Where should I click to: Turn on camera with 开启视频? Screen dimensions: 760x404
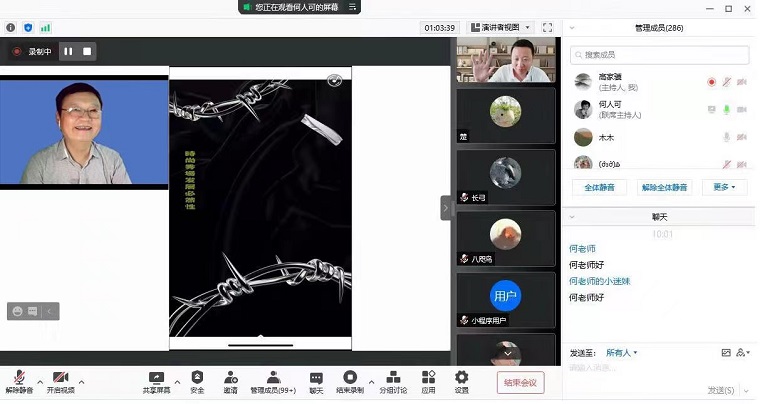[59, 378]
